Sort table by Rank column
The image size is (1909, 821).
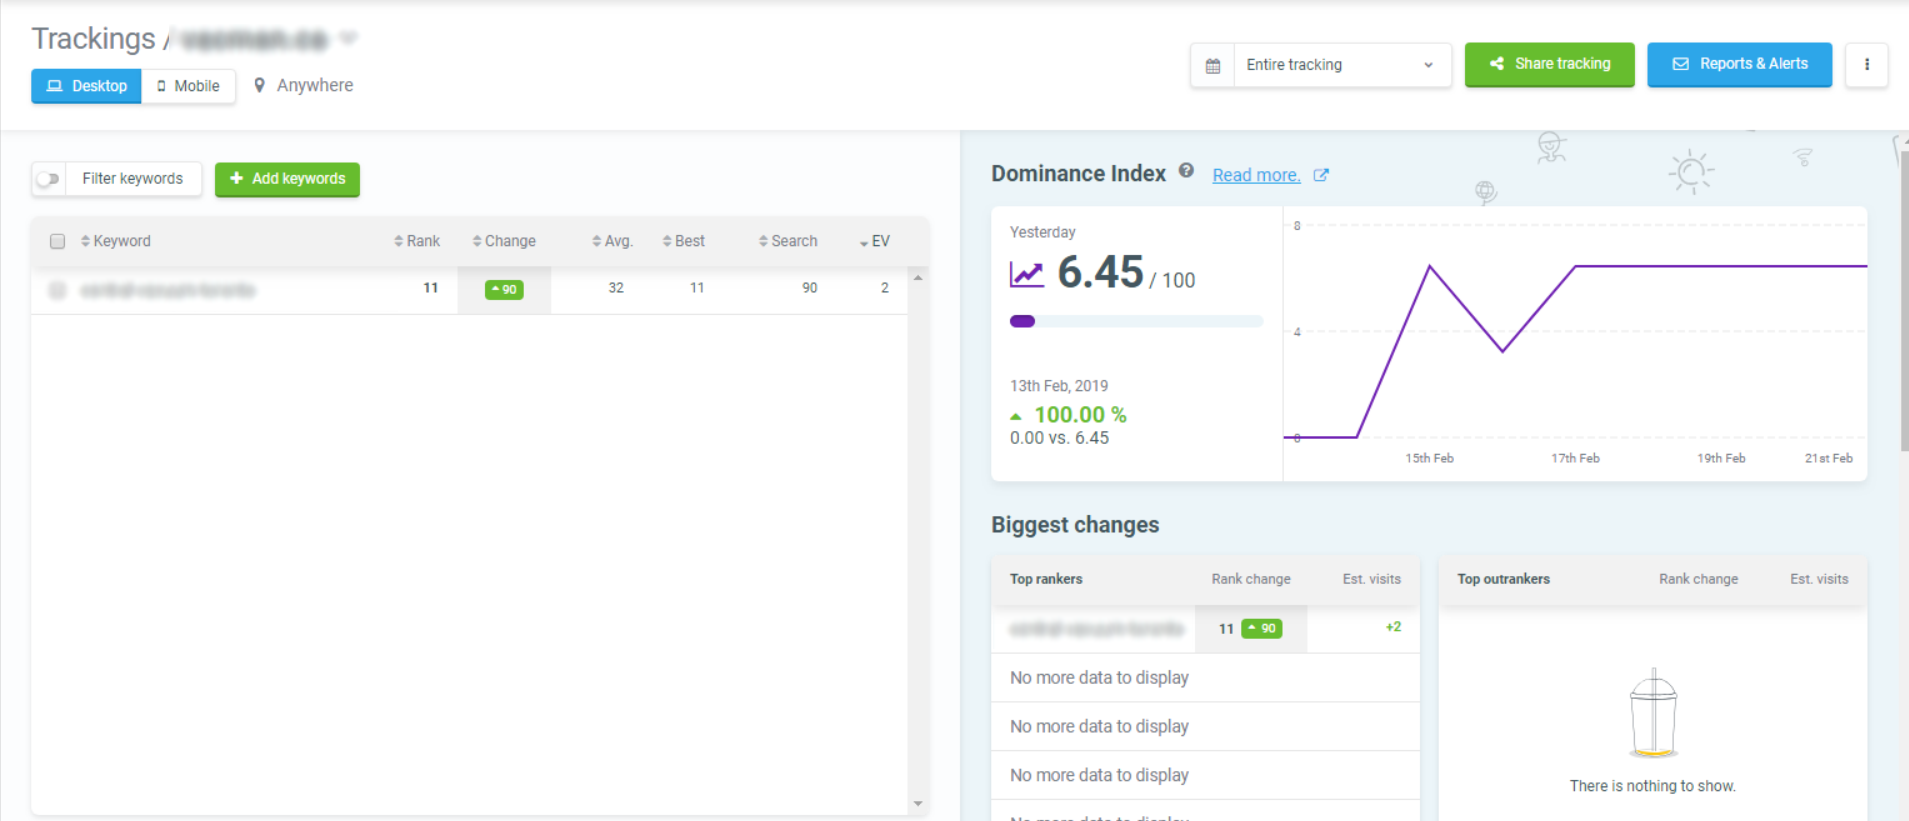click(417, 241)
